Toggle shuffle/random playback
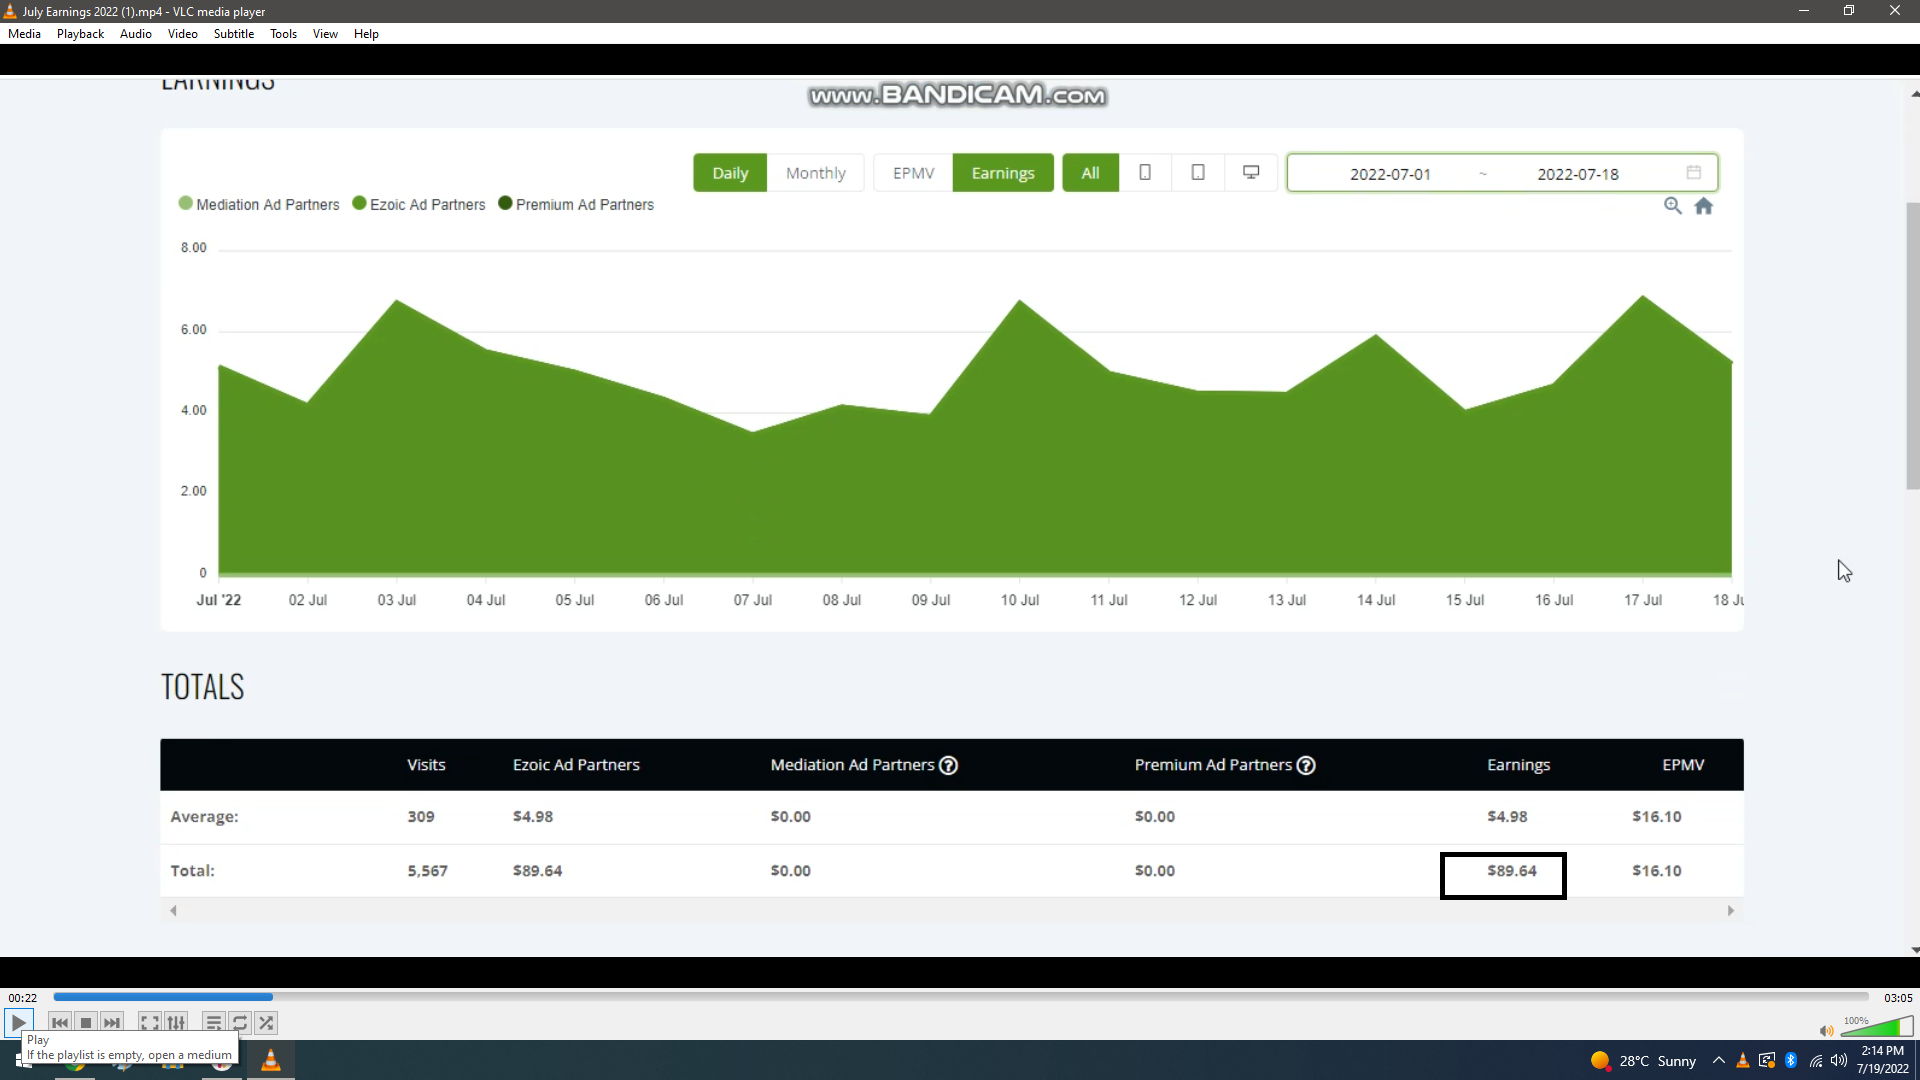Image resolution: width=1920 pixels, height=1080 pixels. pyautogui.click(x=266, y=1023)
